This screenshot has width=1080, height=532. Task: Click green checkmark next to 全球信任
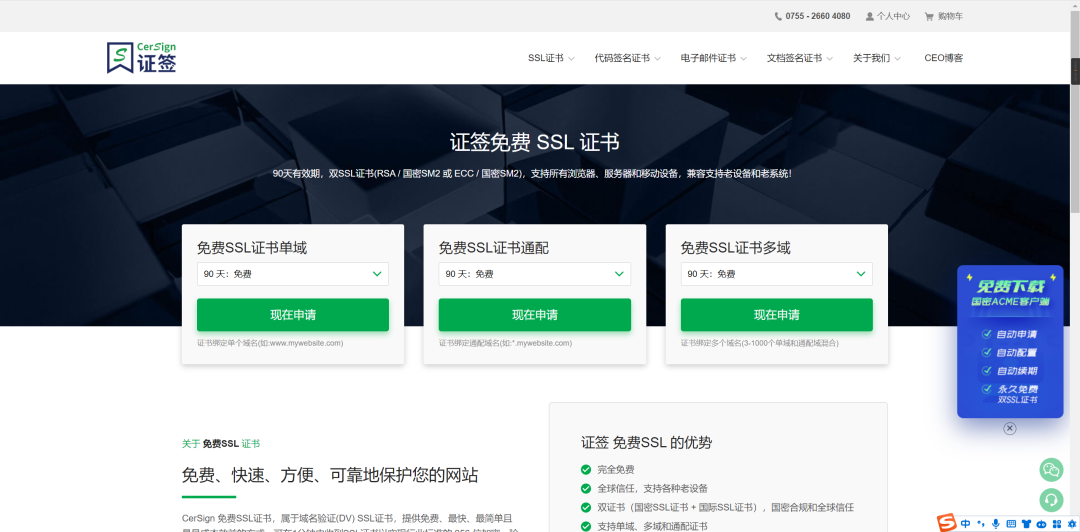(586, 489)
